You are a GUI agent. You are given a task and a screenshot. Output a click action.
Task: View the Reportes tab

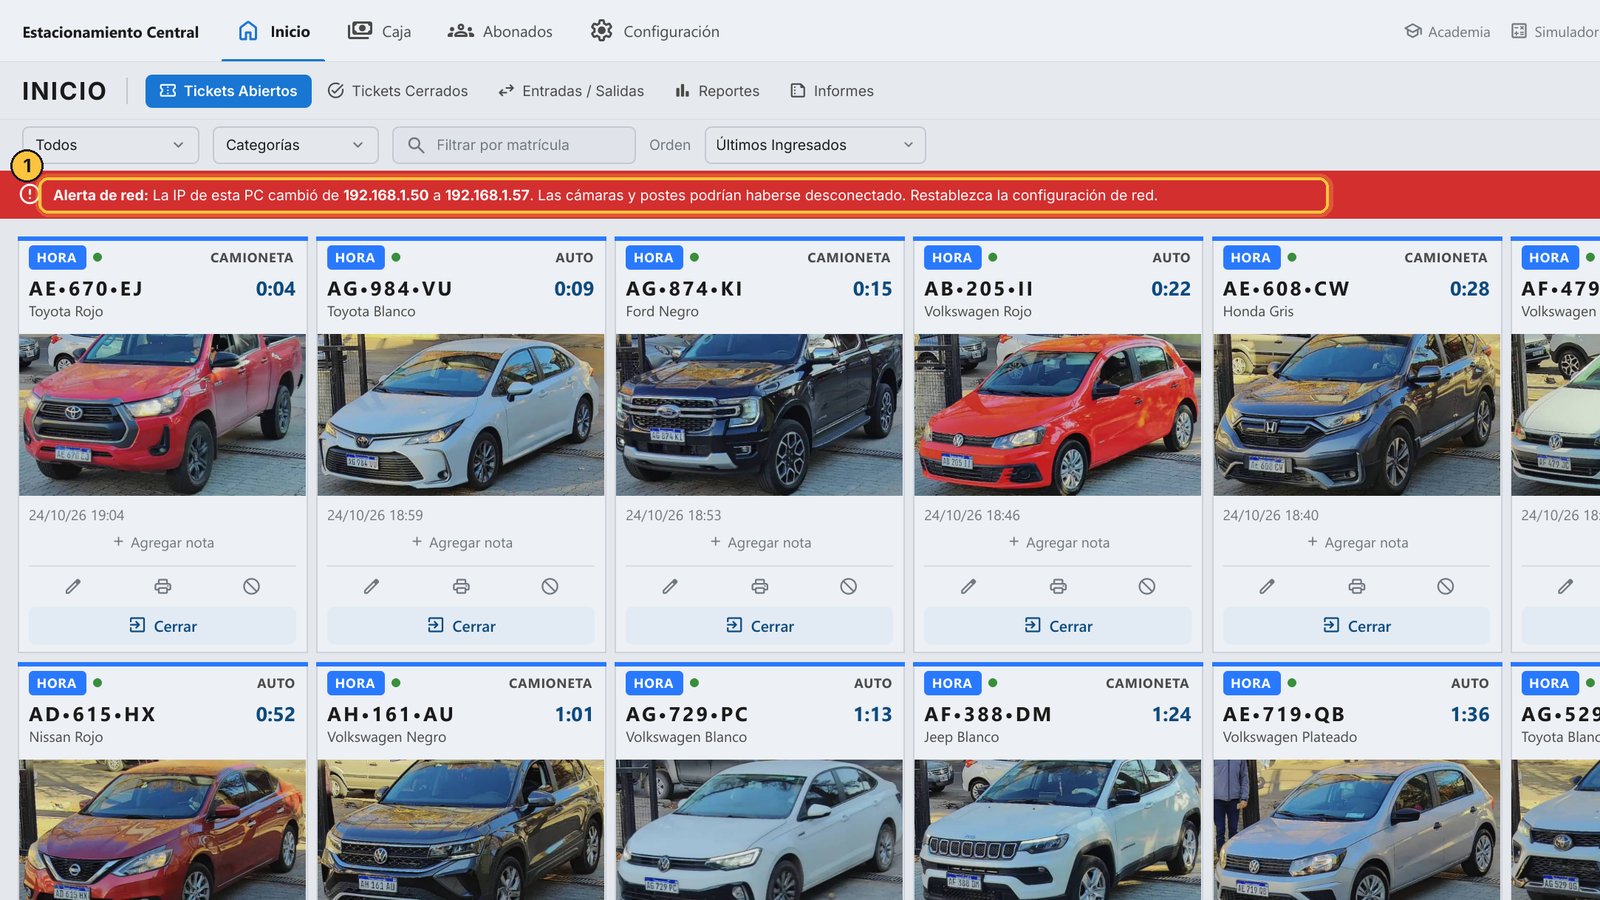coord(717,91)
